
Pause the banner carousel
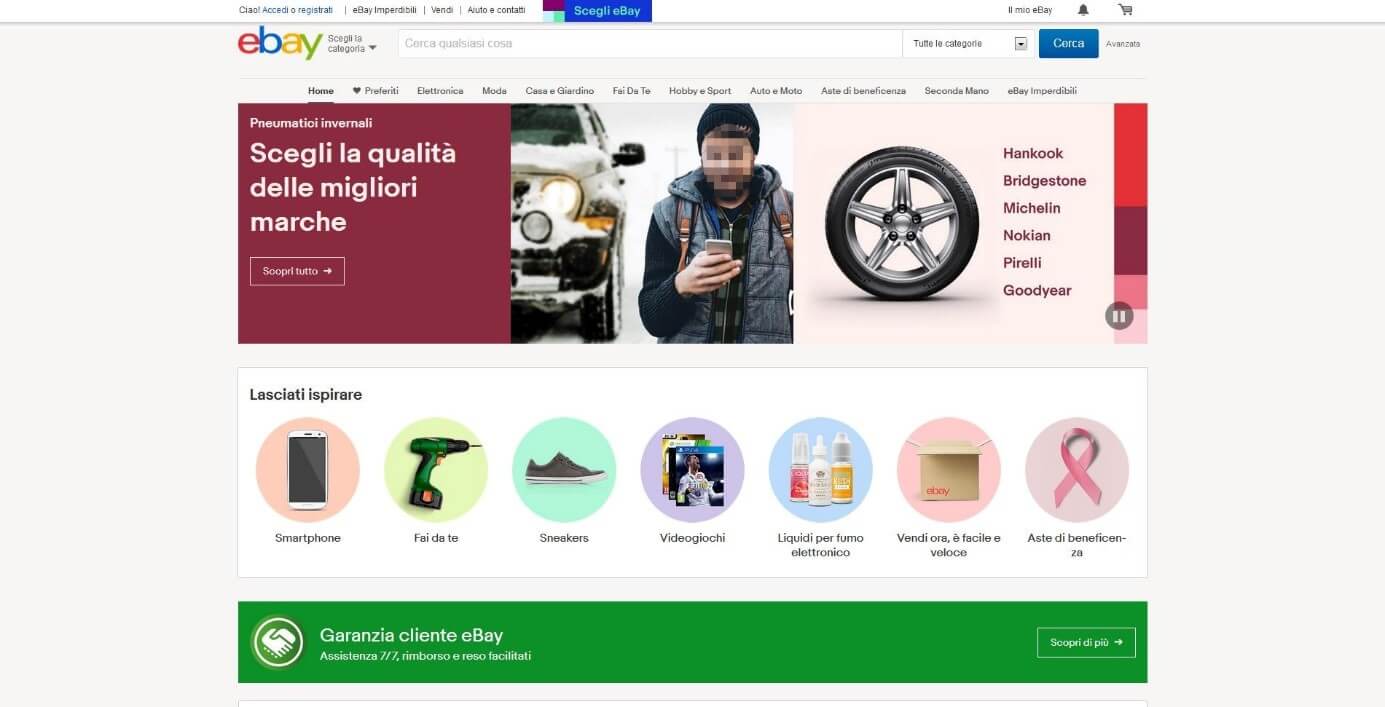1119,316
